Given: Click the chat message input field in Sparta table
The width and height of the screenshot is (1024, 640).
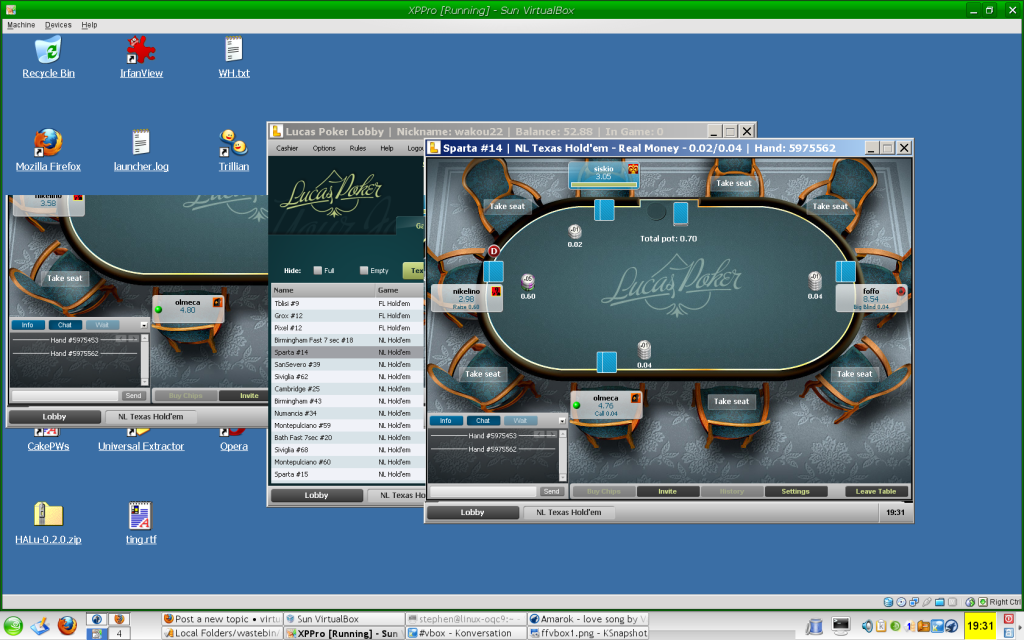Looking at the screenshot, I should pyautogui.click(x=482, y=491).
